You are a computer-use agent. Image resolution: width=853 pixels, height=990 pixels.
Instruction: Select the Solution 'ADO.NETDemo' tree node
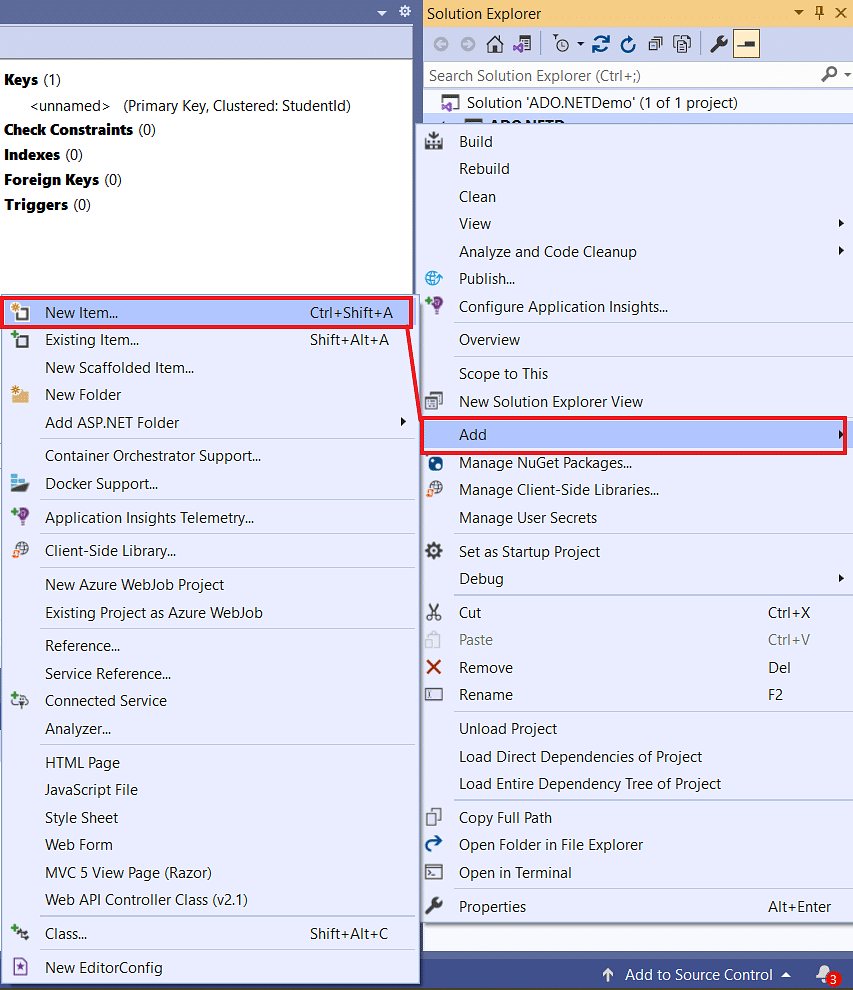[x=601, y=103]
